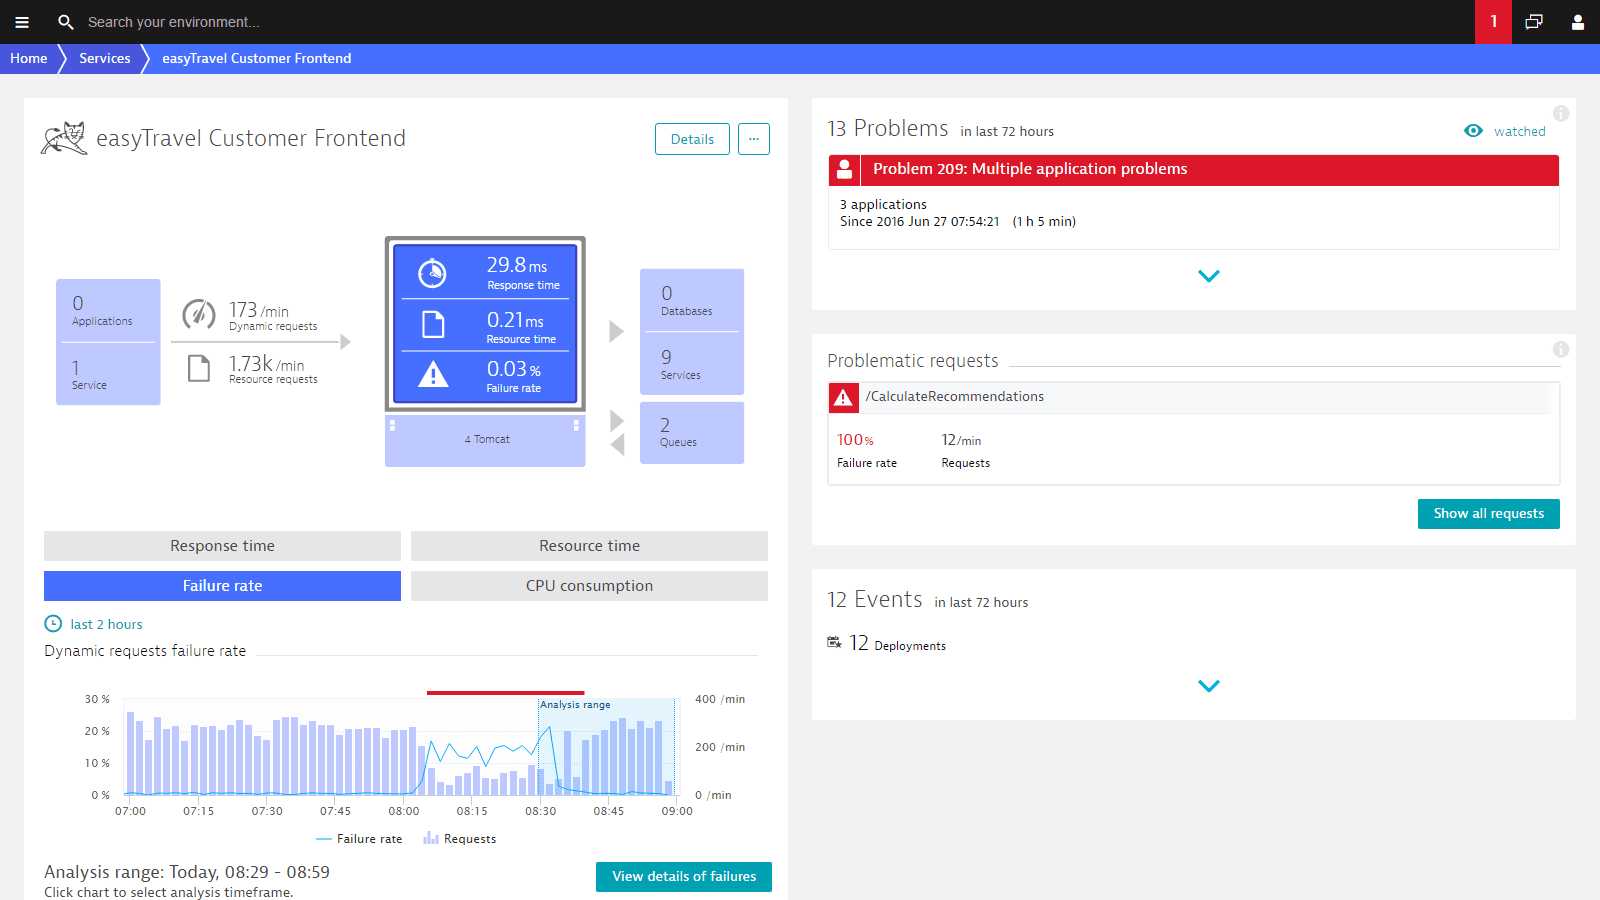Click the red problem bar above chart
Screen dimensions: 1600x900
click(x=505, y=692)
